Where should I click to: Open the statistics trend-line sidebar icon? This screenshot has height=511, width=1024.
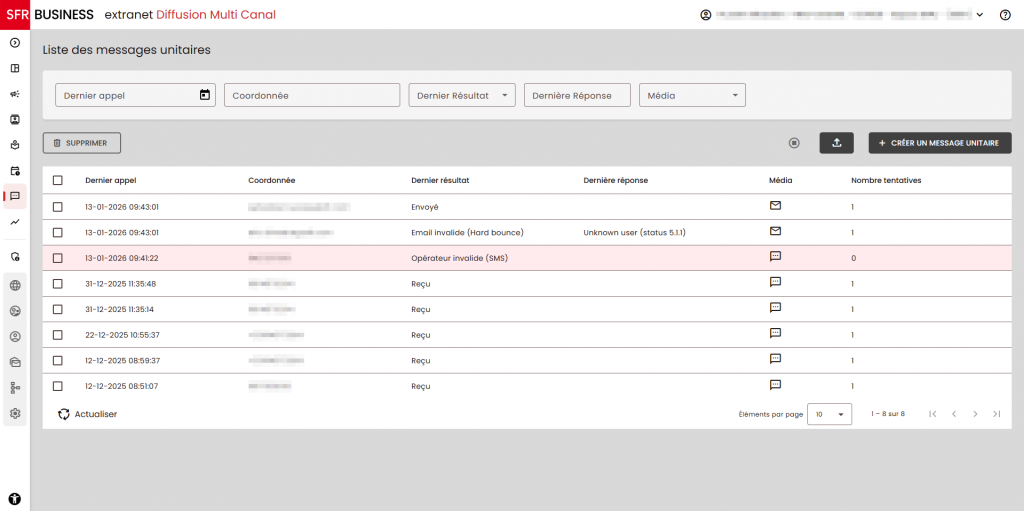[15, 222]
